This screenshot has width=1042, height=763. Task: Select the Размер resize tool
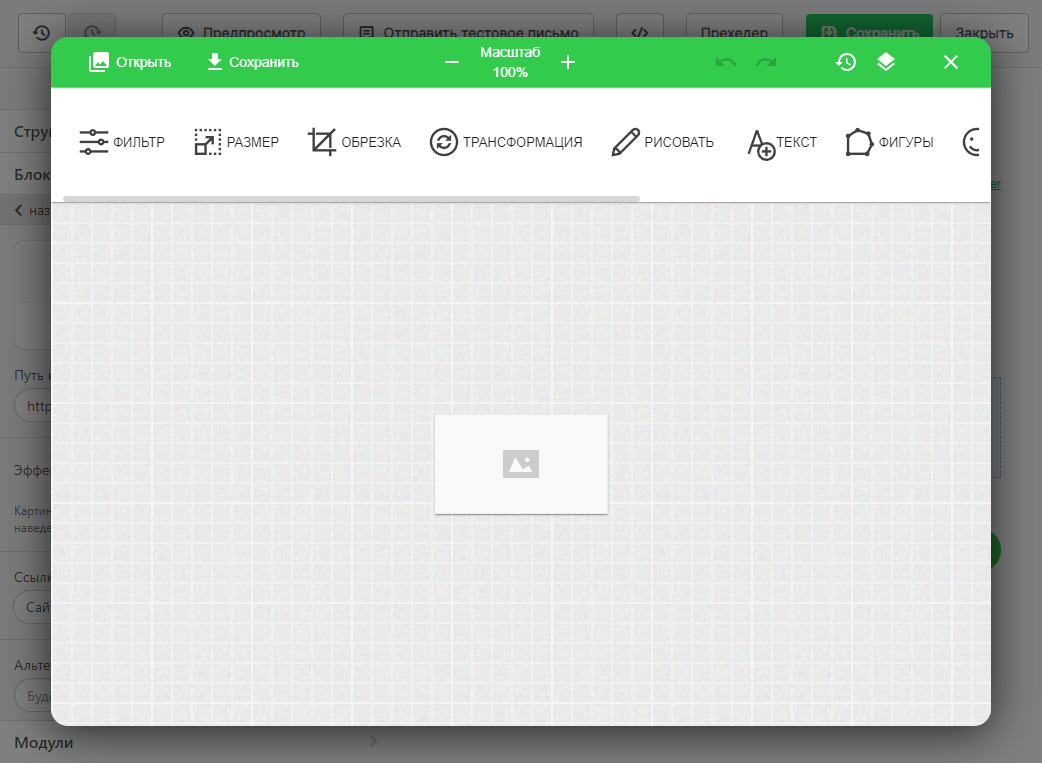[x=236, y=142]
